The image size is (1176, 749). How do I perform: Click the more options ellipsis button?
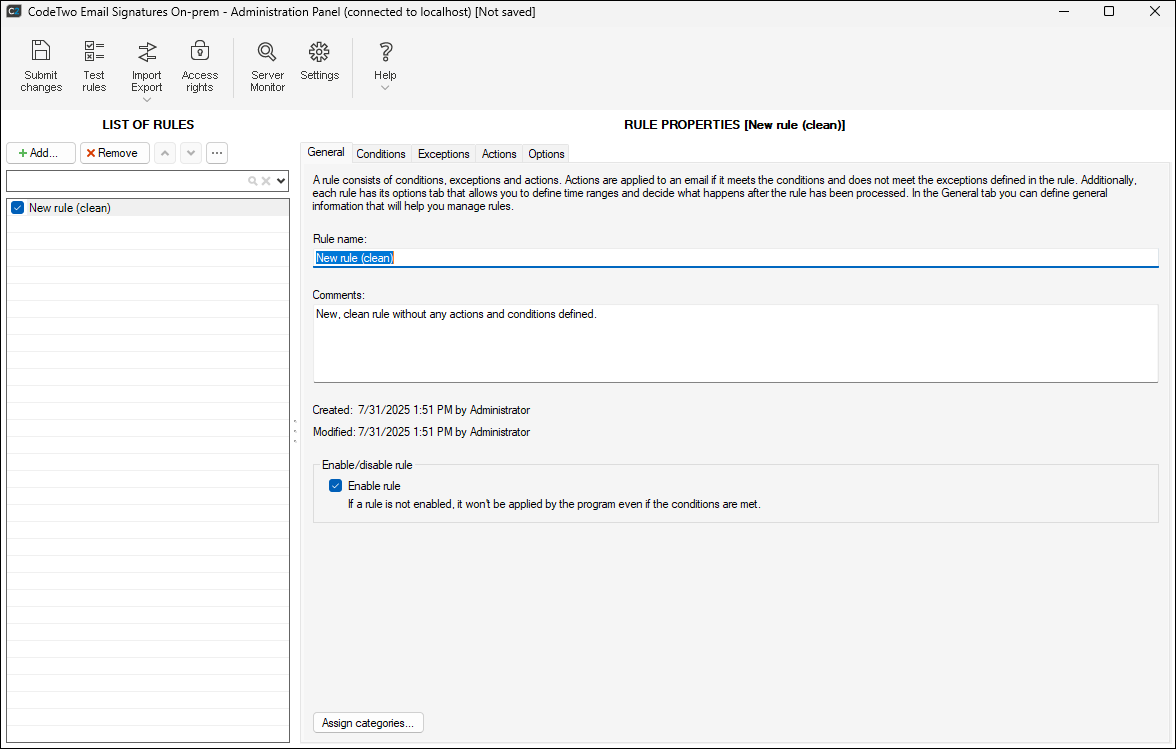pos(217,153)
